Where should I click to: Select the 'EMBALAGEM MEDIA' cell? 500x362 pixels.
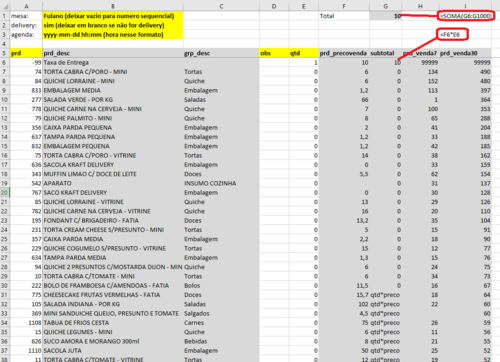tap(113, 91)
